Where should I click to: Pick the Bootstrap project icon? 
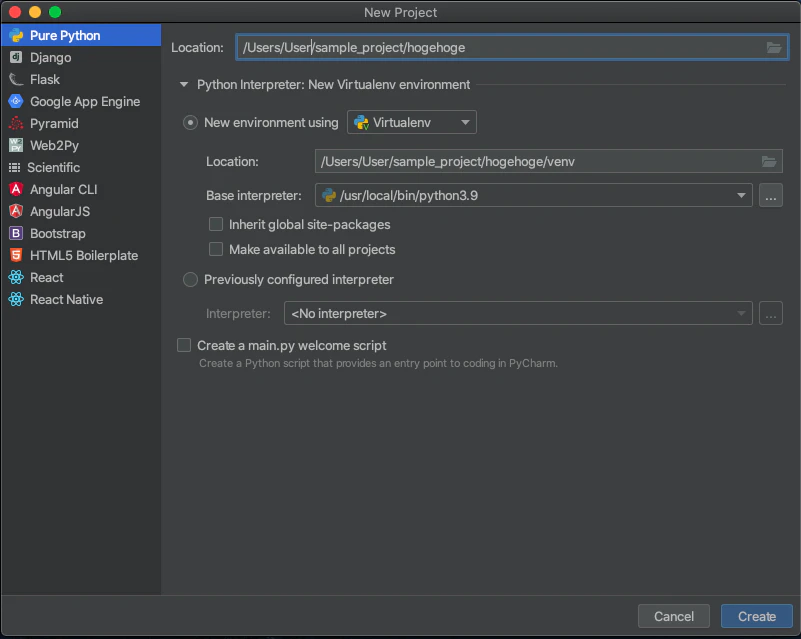(16, 233)
